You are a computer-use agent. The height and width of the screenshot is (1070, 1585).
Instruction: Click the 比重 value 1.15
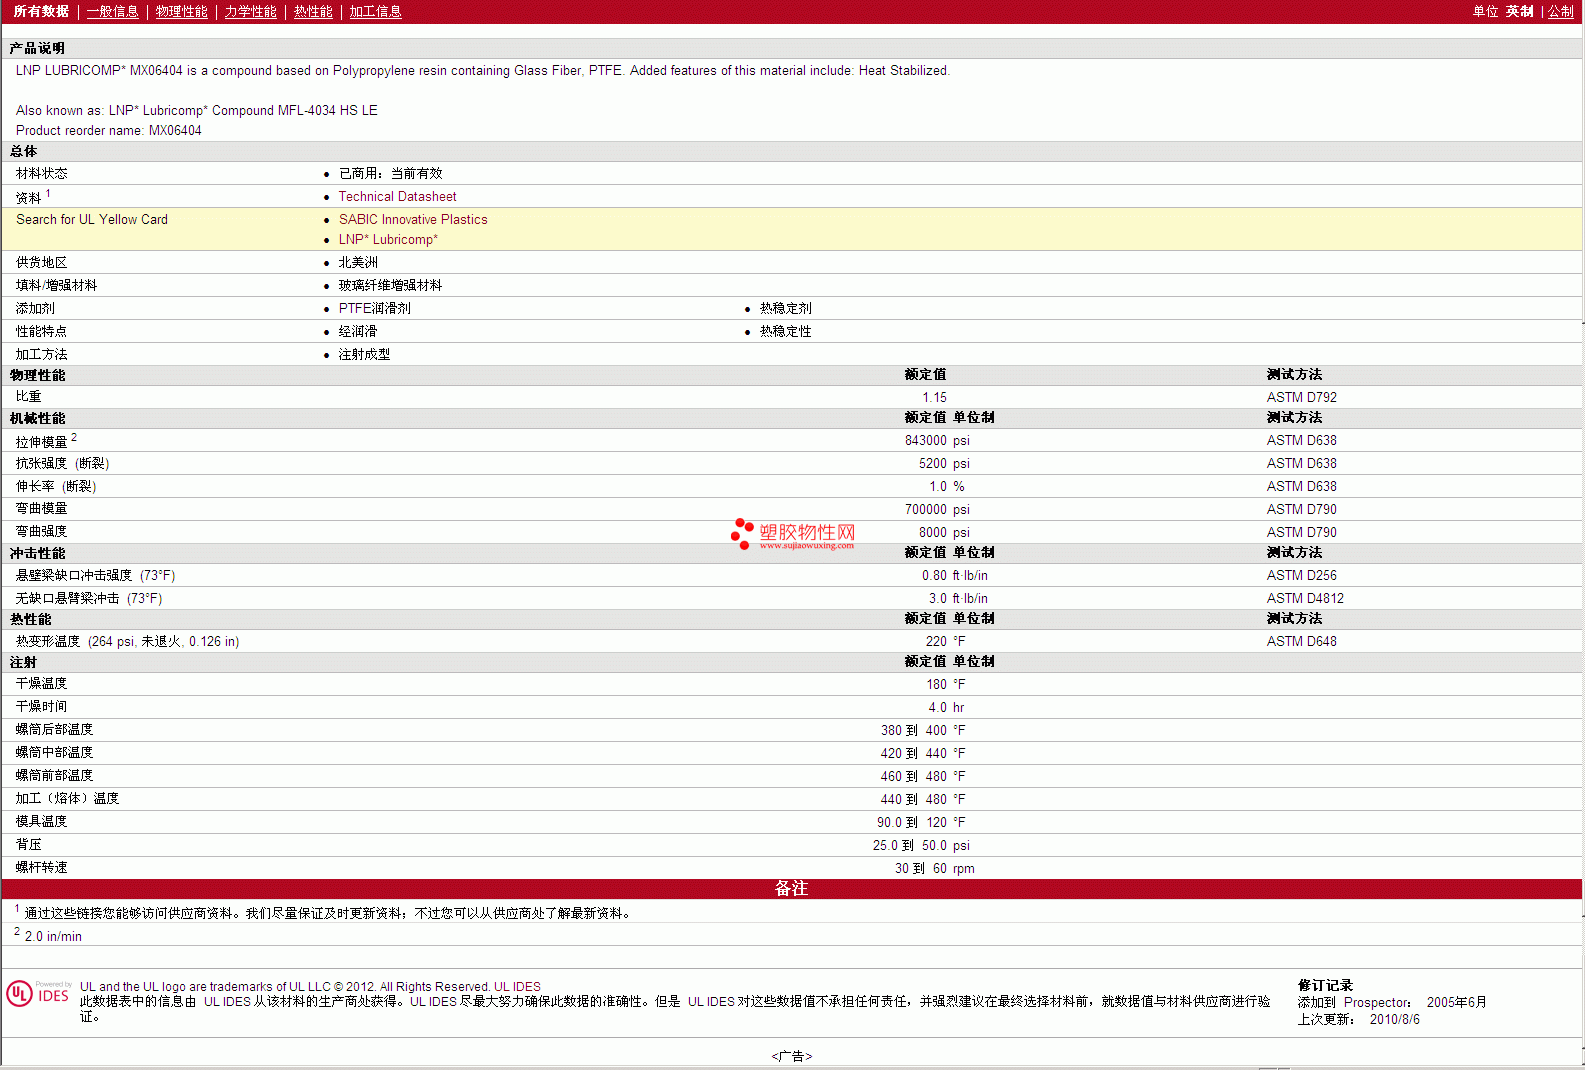pos(934,398)
